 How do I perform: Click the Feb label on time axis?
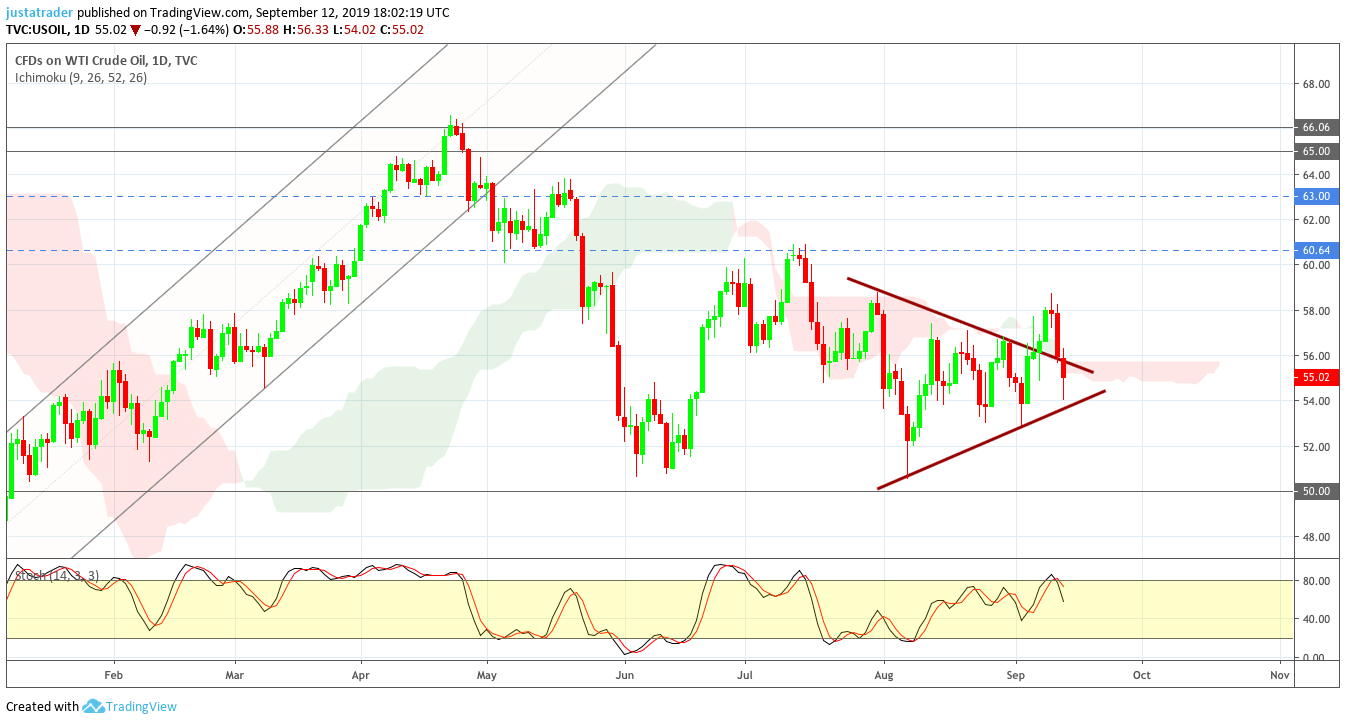(x=114, y=675)
